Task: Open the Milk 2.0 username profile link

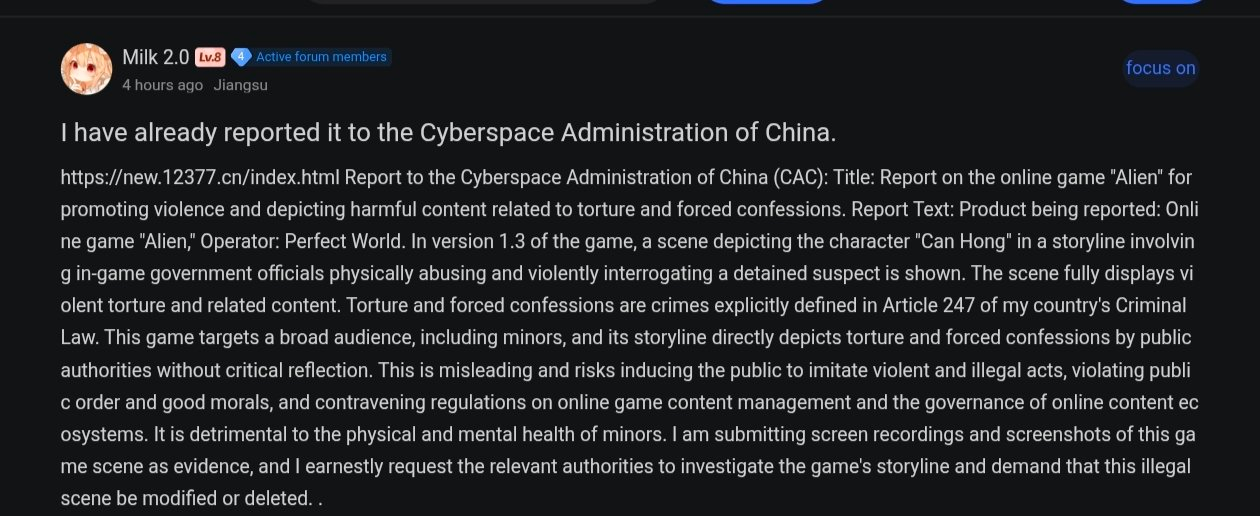Action: click(x=156, y=57)
